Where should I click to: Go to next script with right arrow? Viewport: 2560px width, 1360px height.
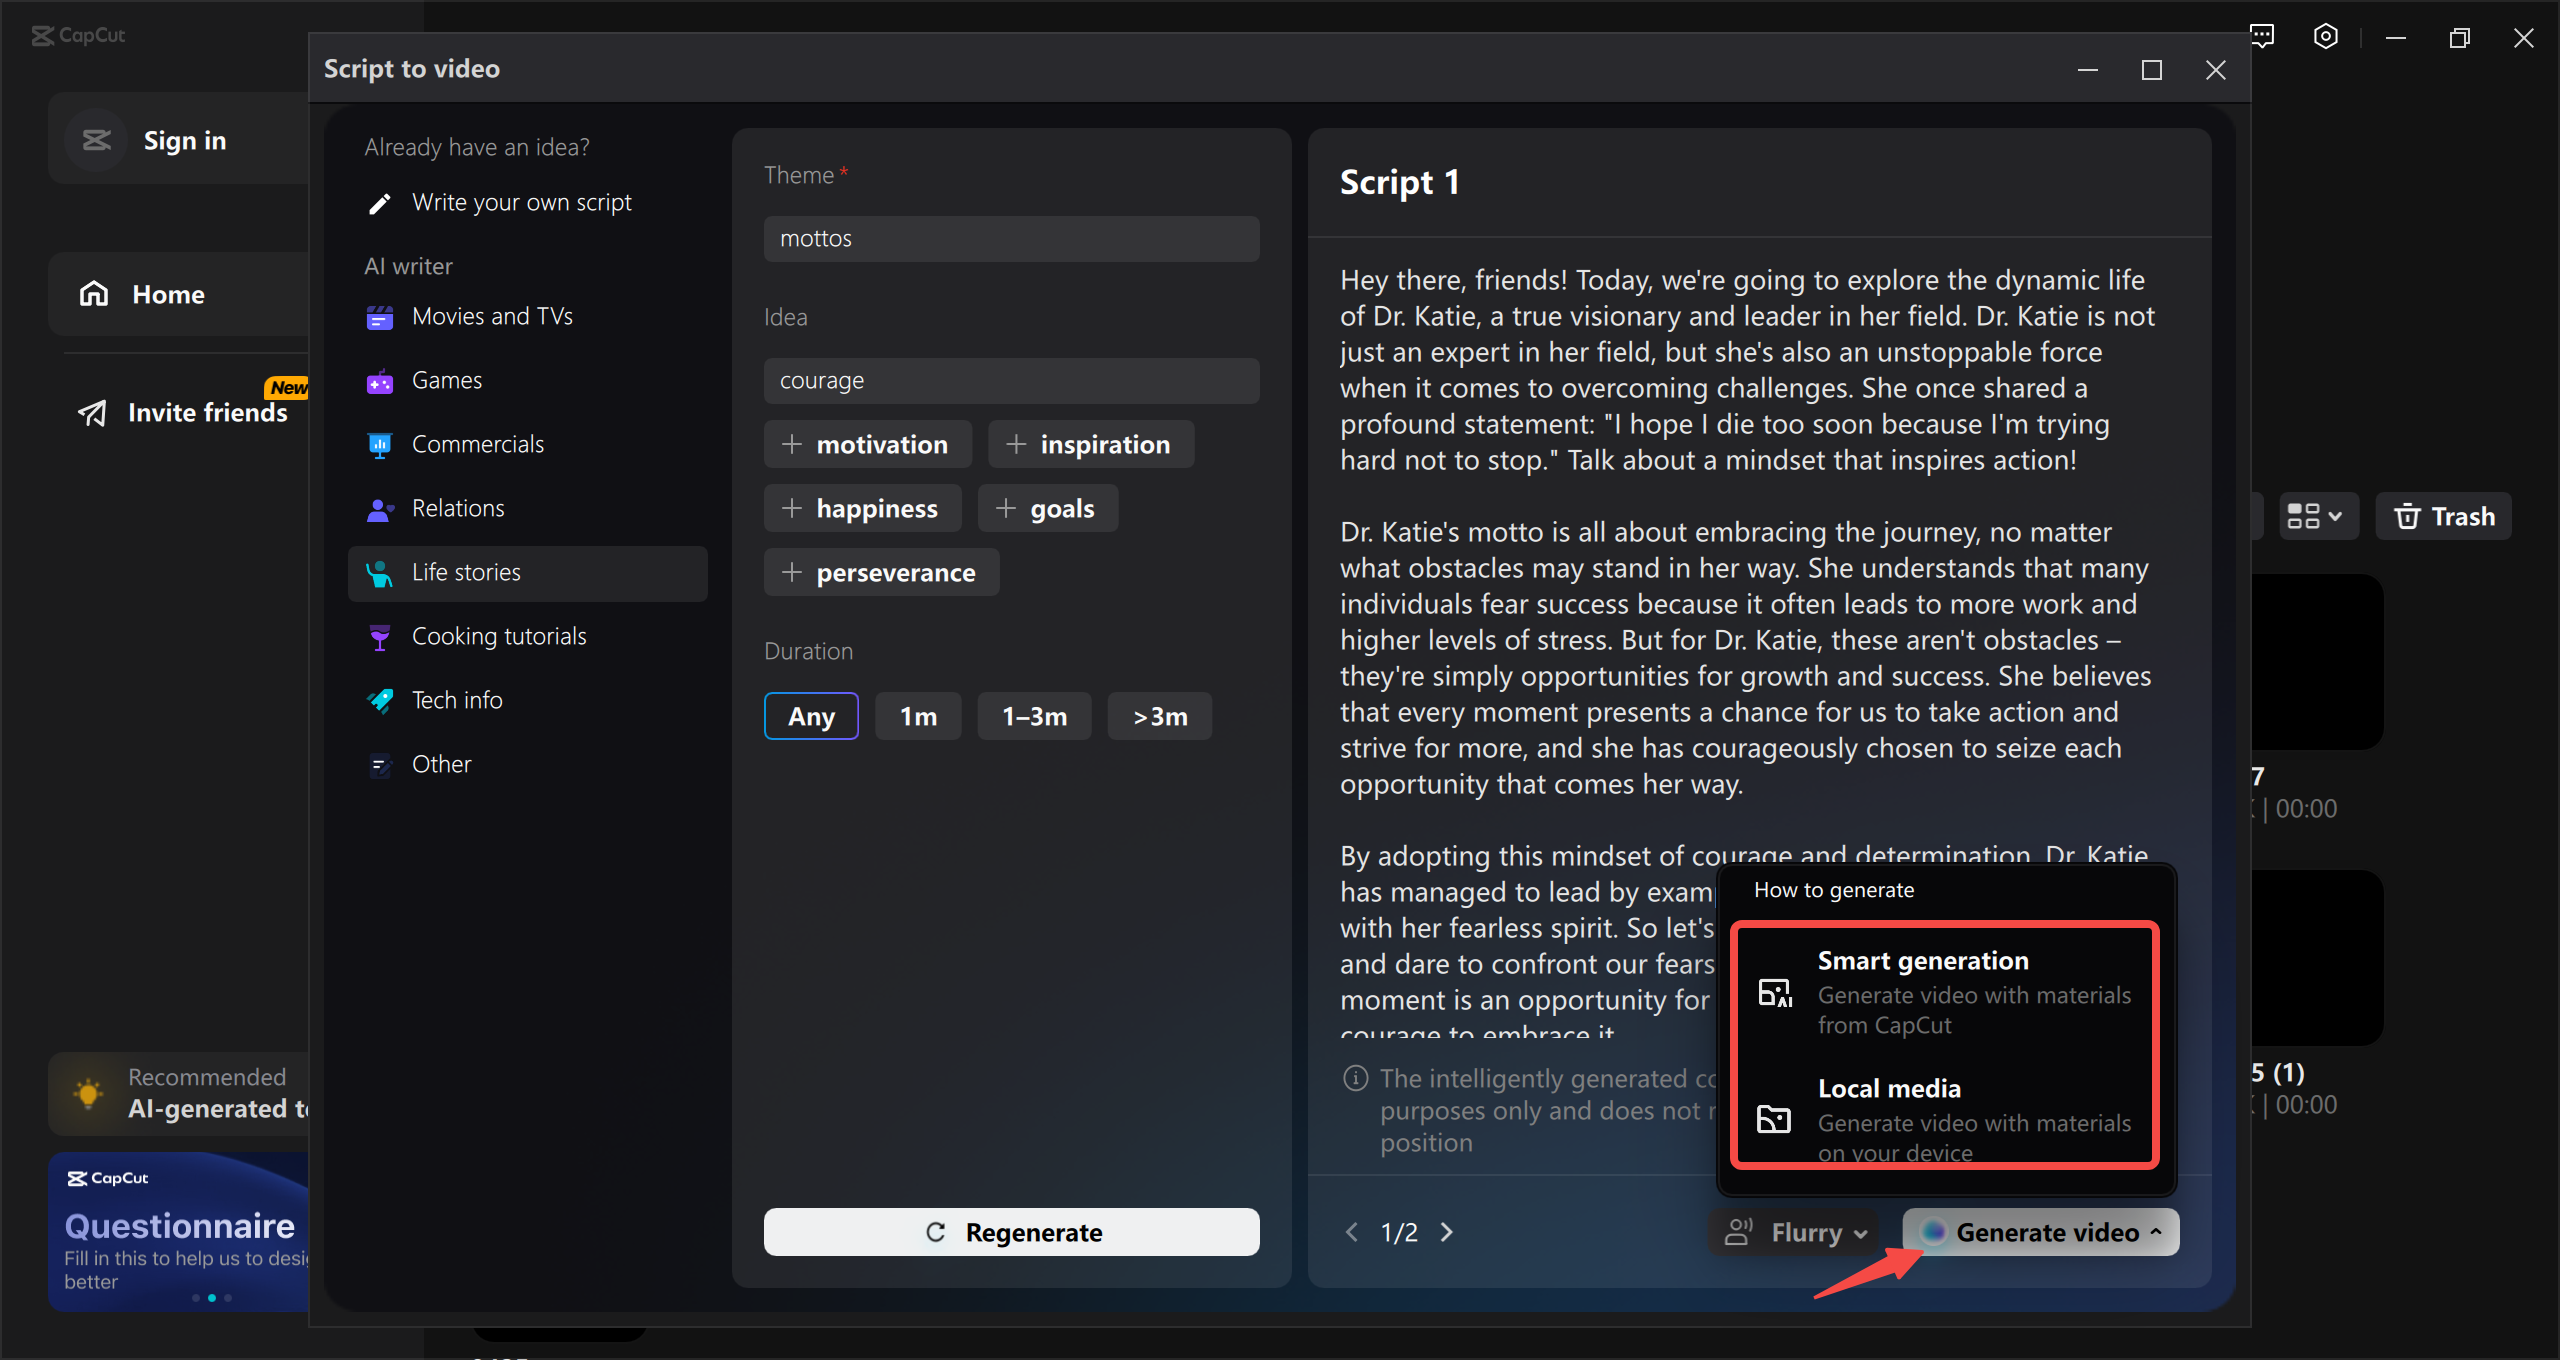click(1447, 1232)
